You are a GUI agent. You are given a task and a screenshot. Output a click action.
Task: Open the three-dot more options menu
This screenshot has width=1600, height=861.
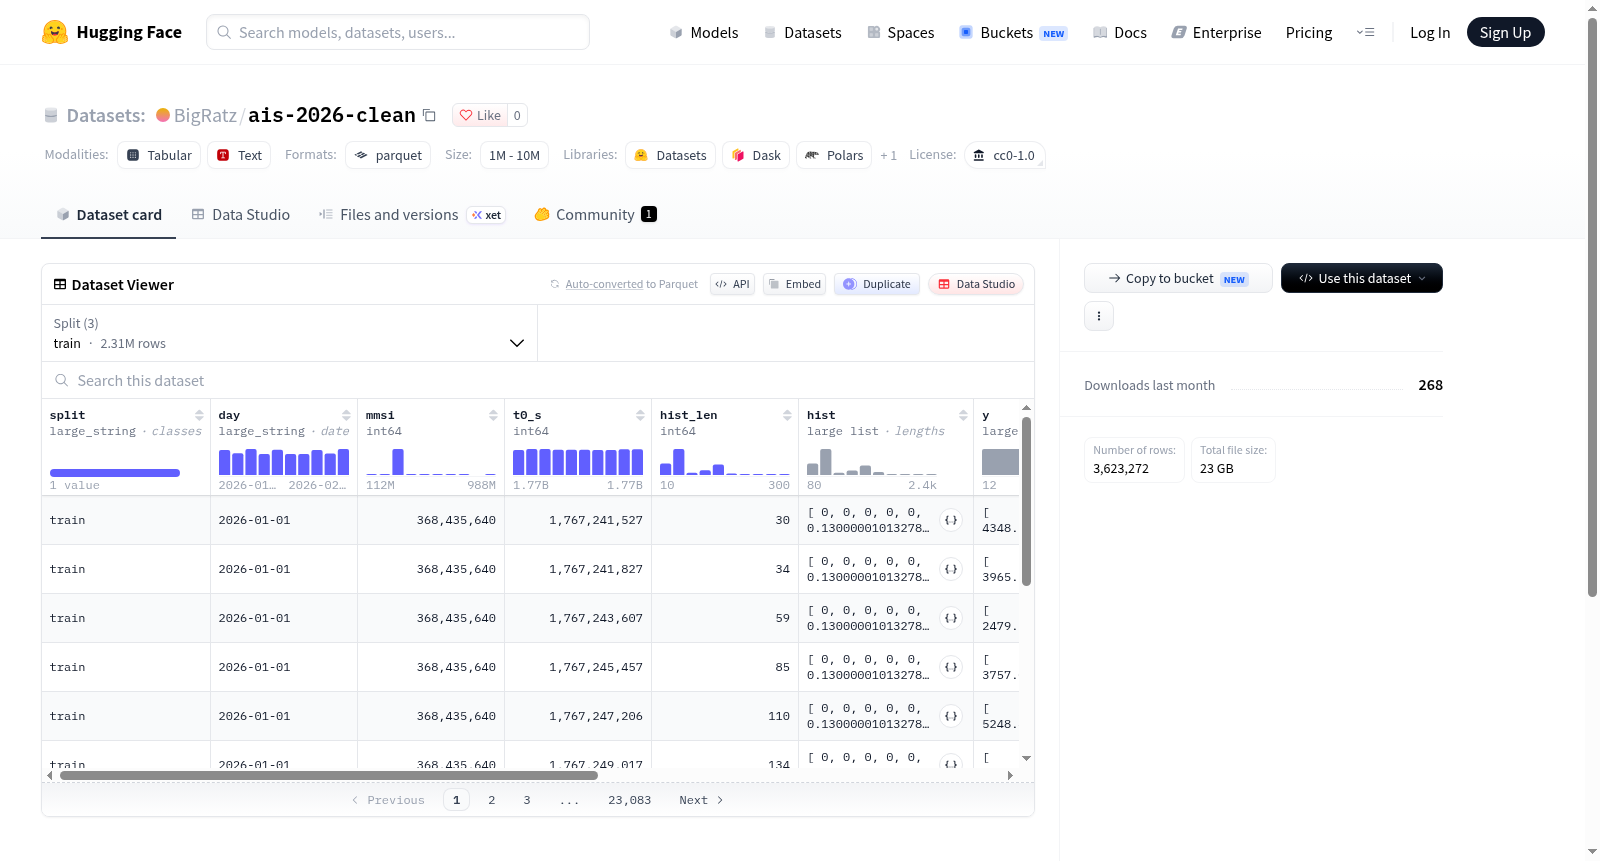(x=1099, y=316)
